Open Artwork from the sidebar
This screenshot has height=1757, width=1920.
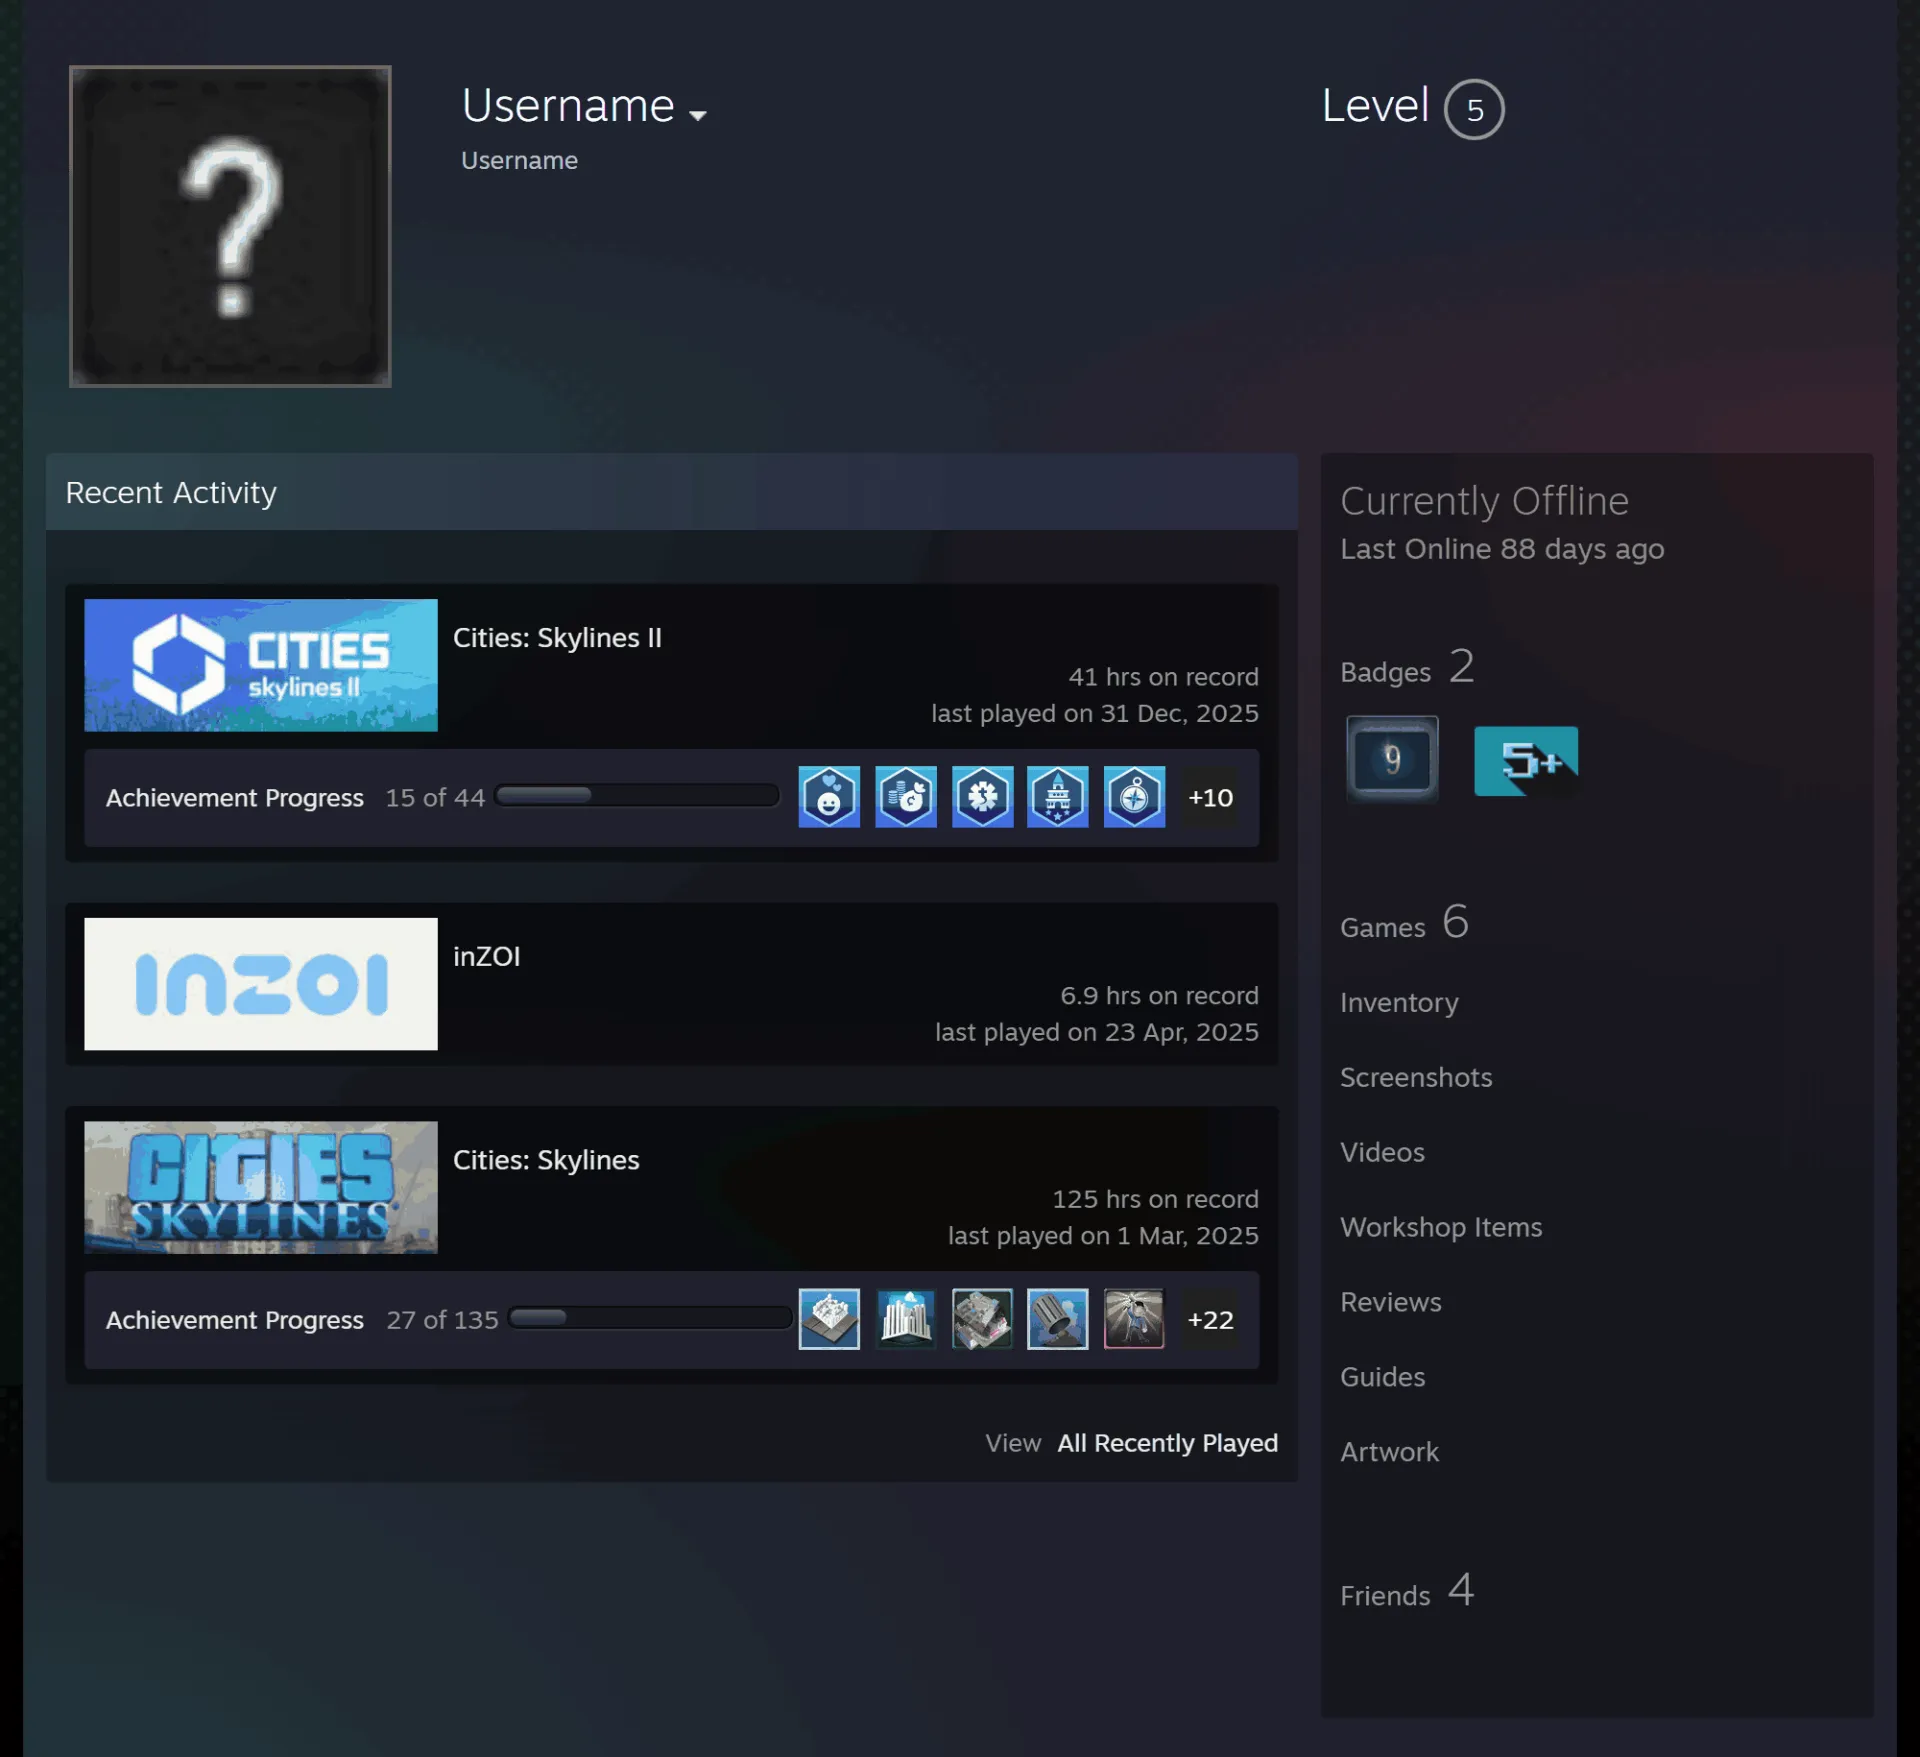point(1389,1452)
